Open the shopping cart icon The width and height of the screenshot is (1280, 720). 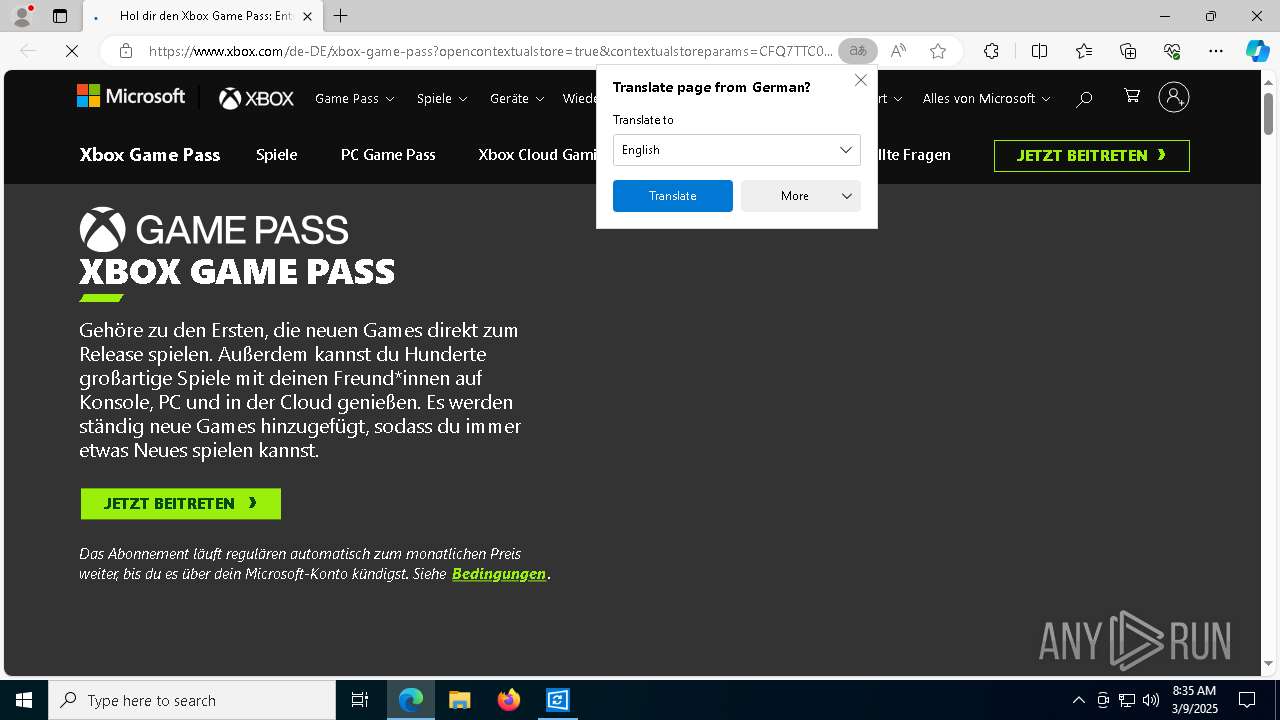coord(1132,96)
